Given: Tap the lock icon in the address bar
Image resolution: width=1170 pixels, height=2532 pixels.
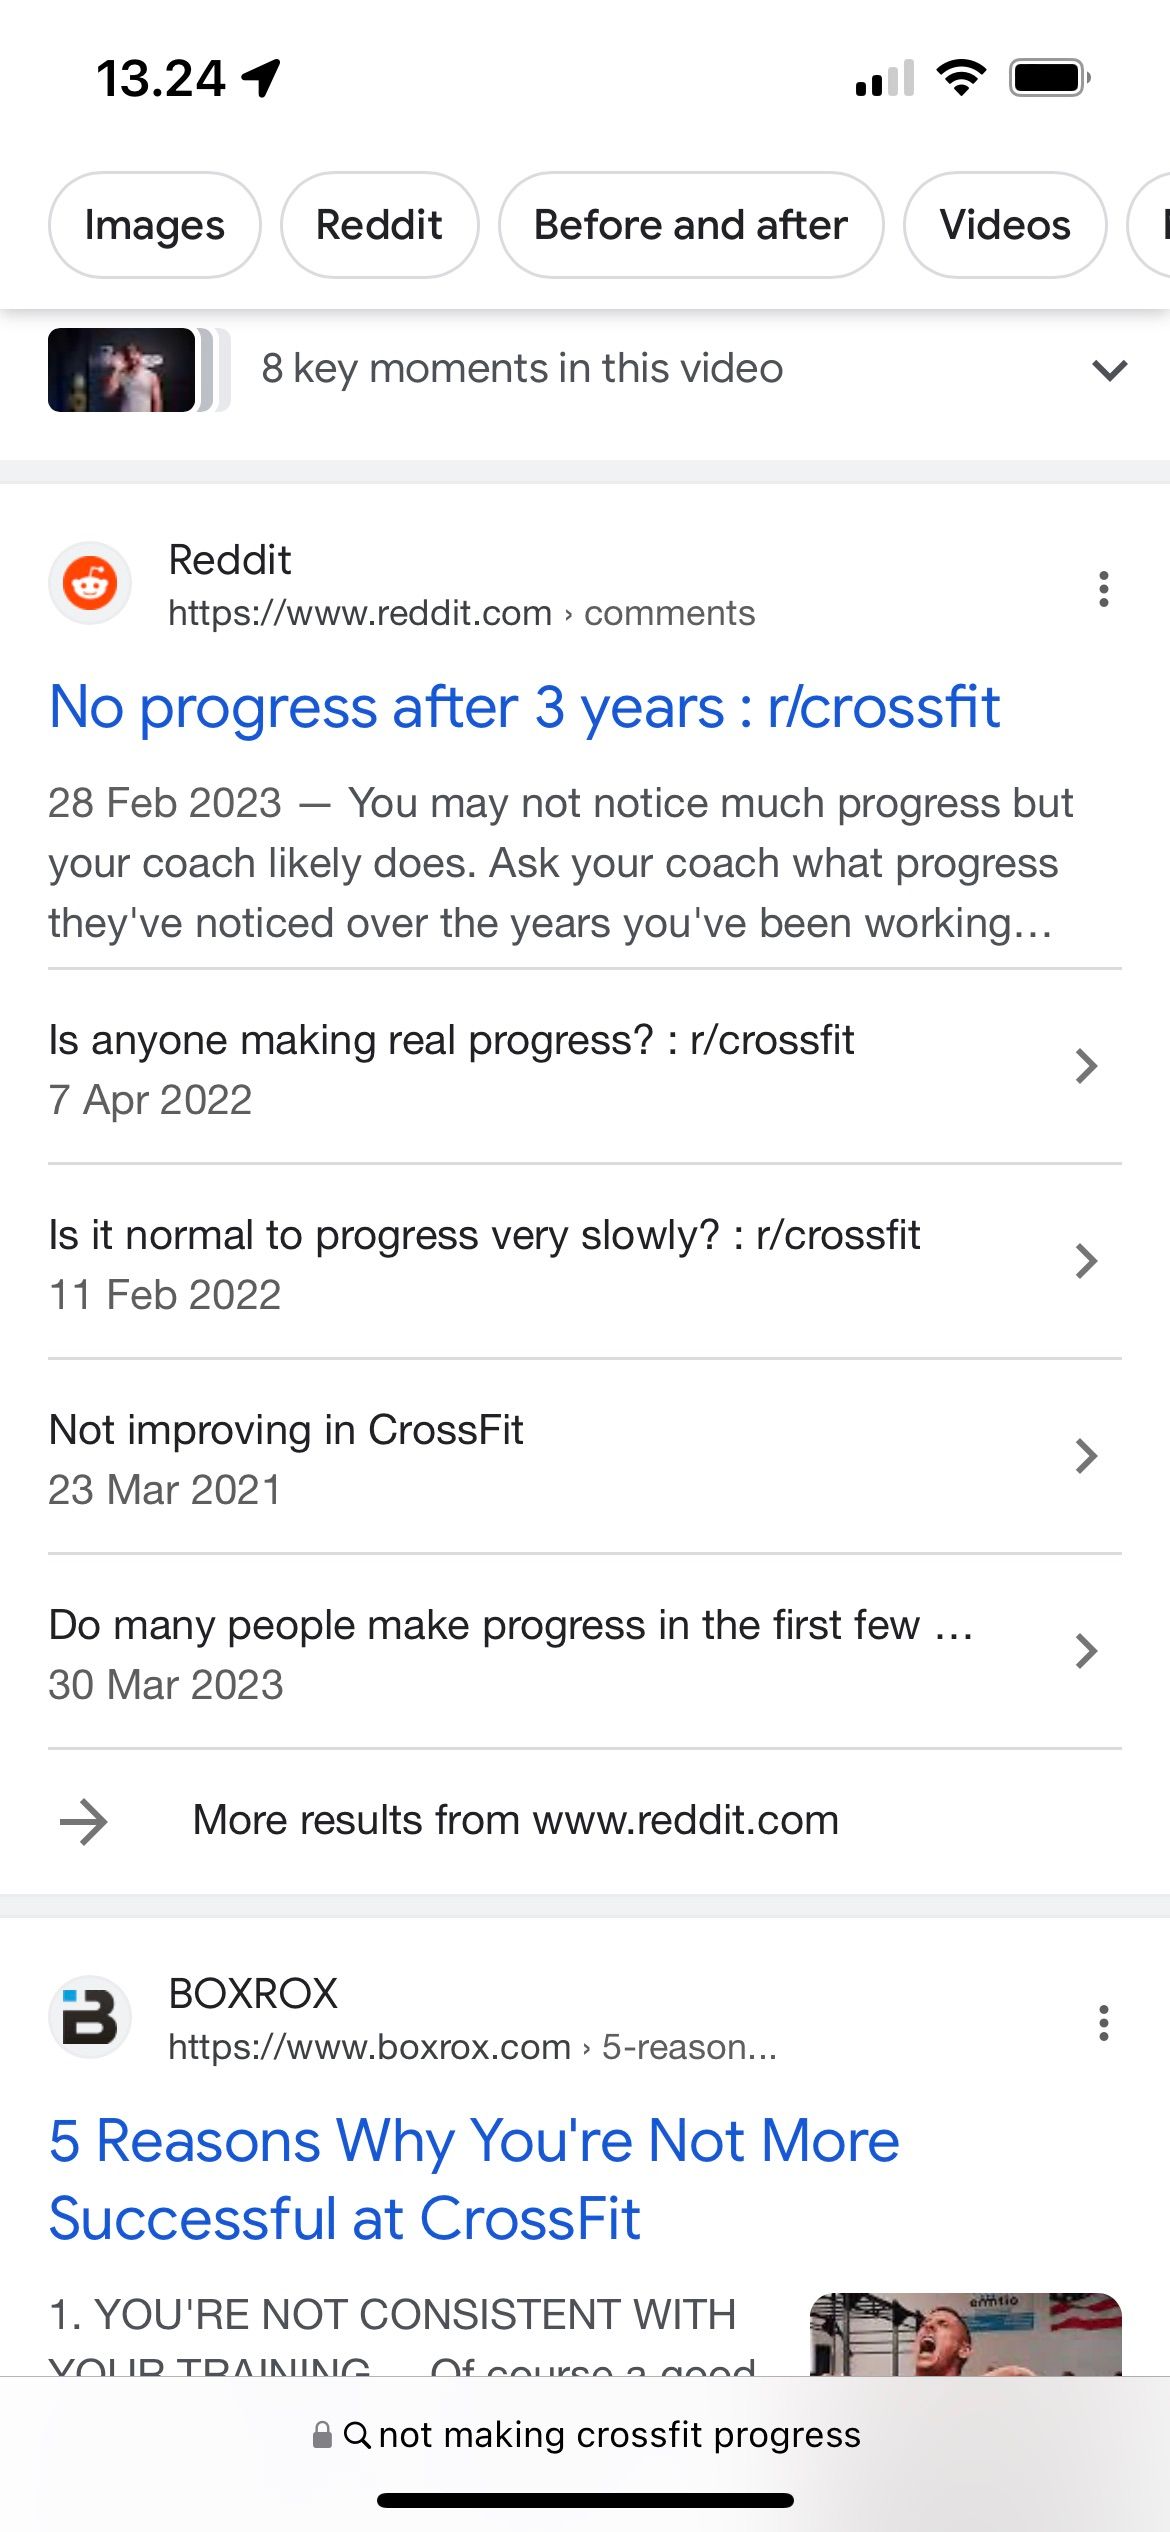Looking at the screenshot, I should point(322,2435).
